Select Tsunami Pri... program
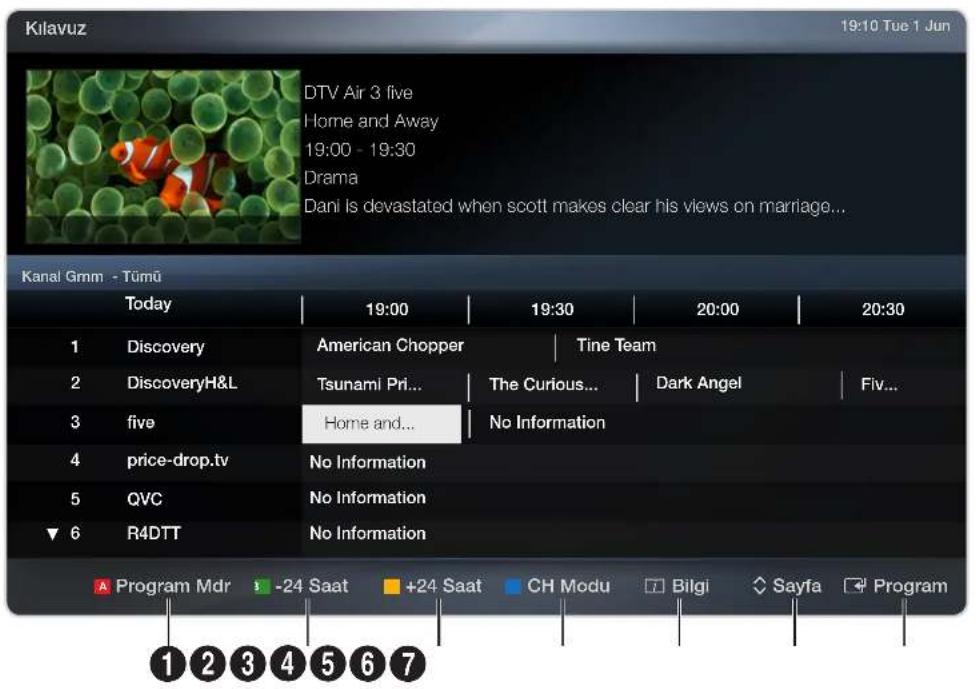This screenshot has height=689, width=976. [x=369, y=385]
